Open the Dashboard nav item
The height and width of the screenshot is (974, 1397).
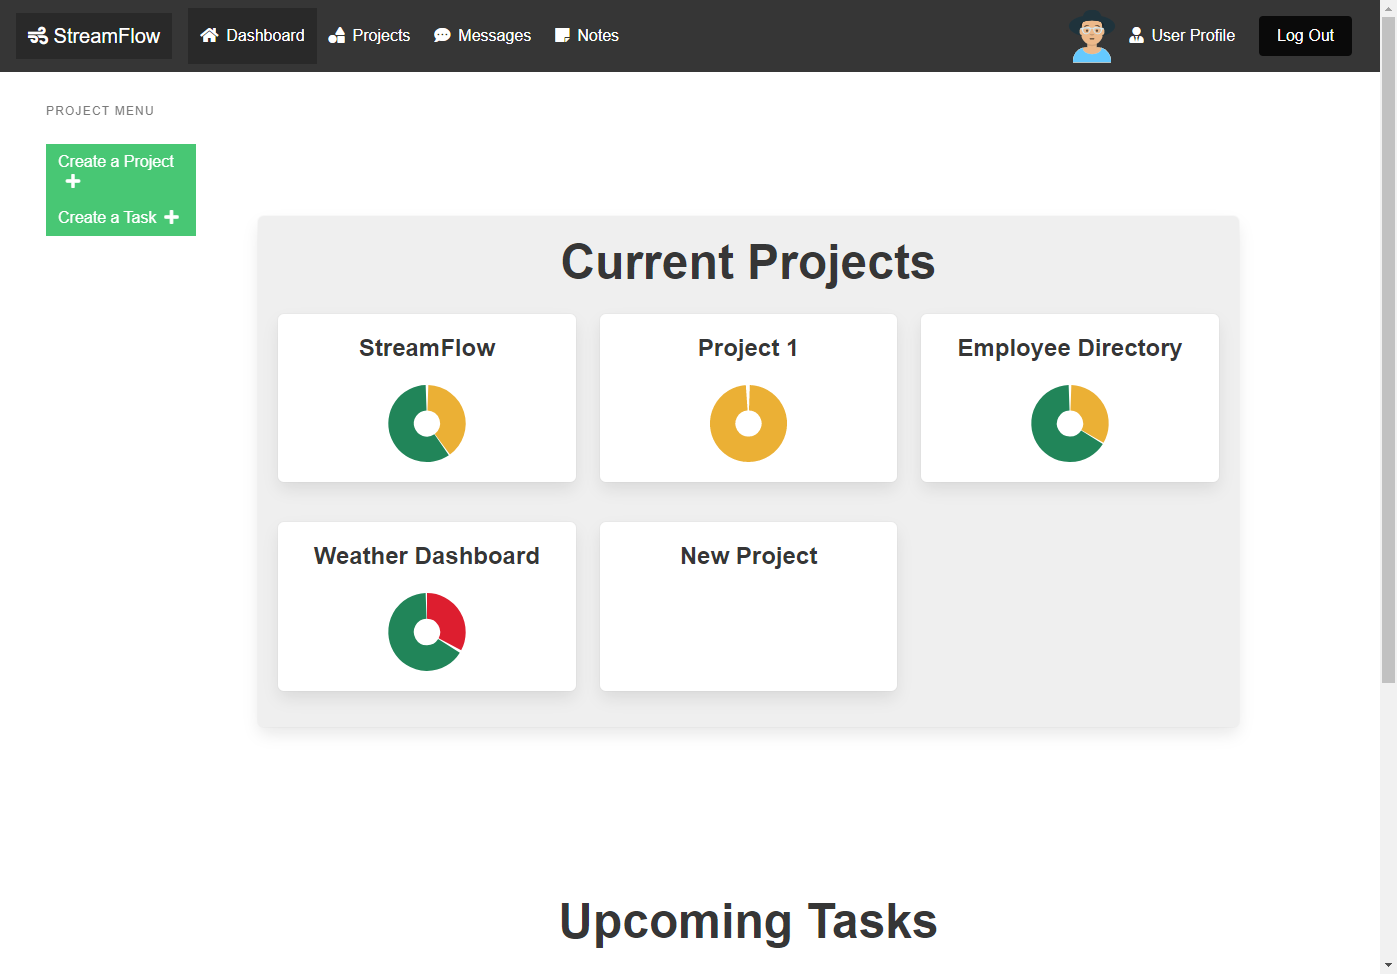[x=252, y=36]
